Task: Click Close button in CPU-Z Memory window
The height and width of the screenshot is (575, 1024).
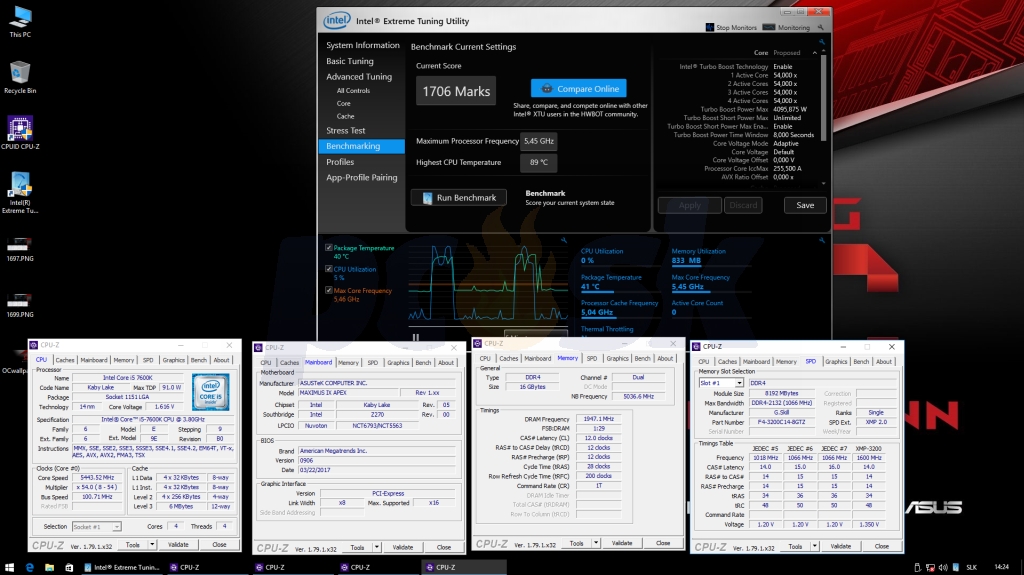Action: 663,543
